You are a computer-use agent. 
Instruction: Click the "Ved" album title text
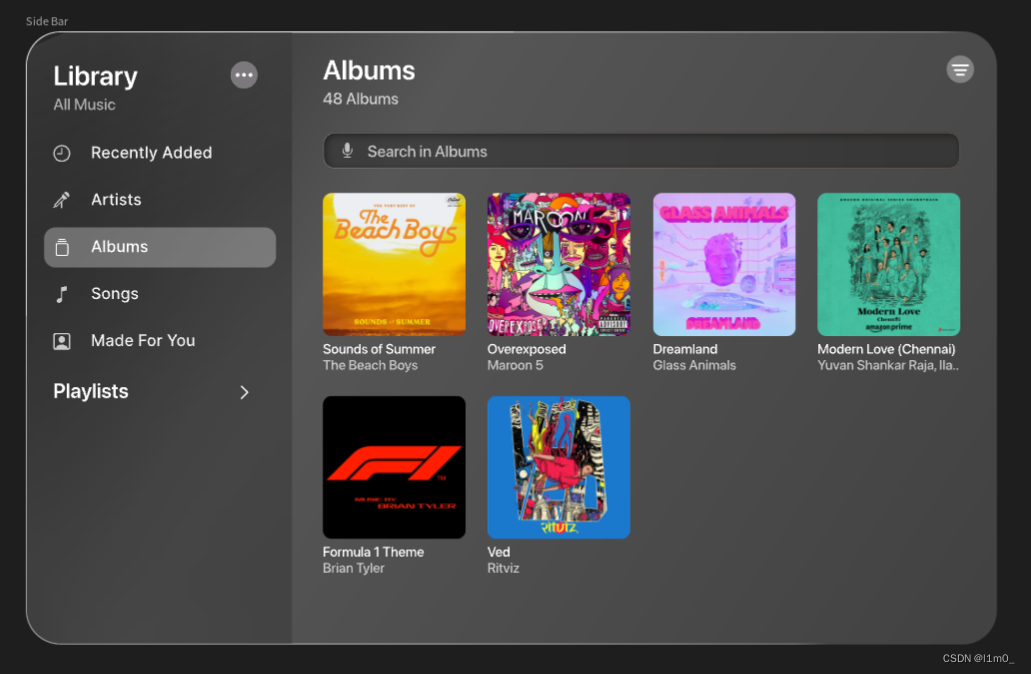coord(498,552)
